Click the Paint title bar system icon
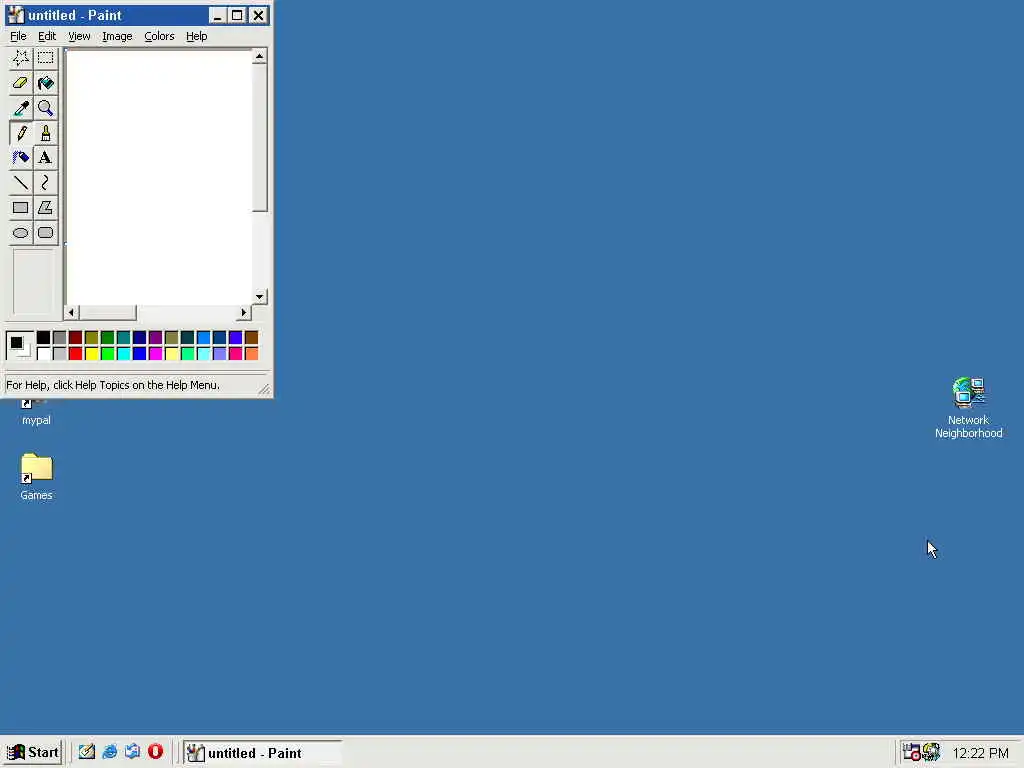Image resolution: width=1024 pixels, height=768 pixels. pos(16,15)
